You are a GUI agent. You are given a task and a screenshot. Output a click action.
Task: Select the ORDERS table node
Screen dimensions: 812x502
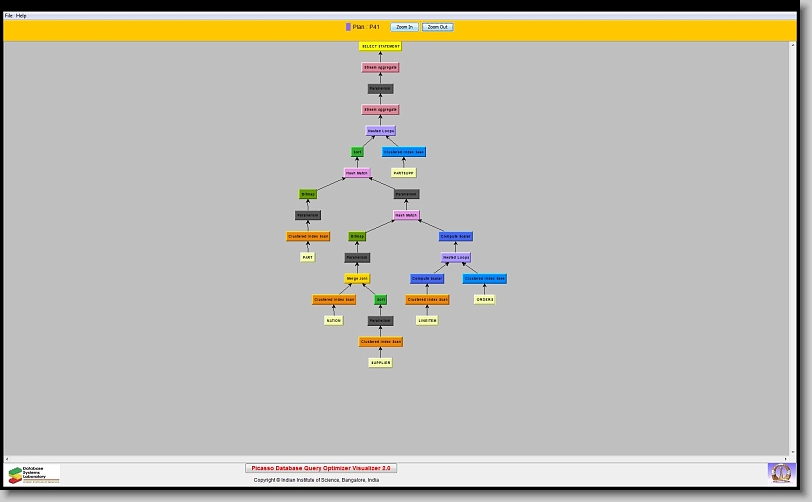[x=485, y=299]
